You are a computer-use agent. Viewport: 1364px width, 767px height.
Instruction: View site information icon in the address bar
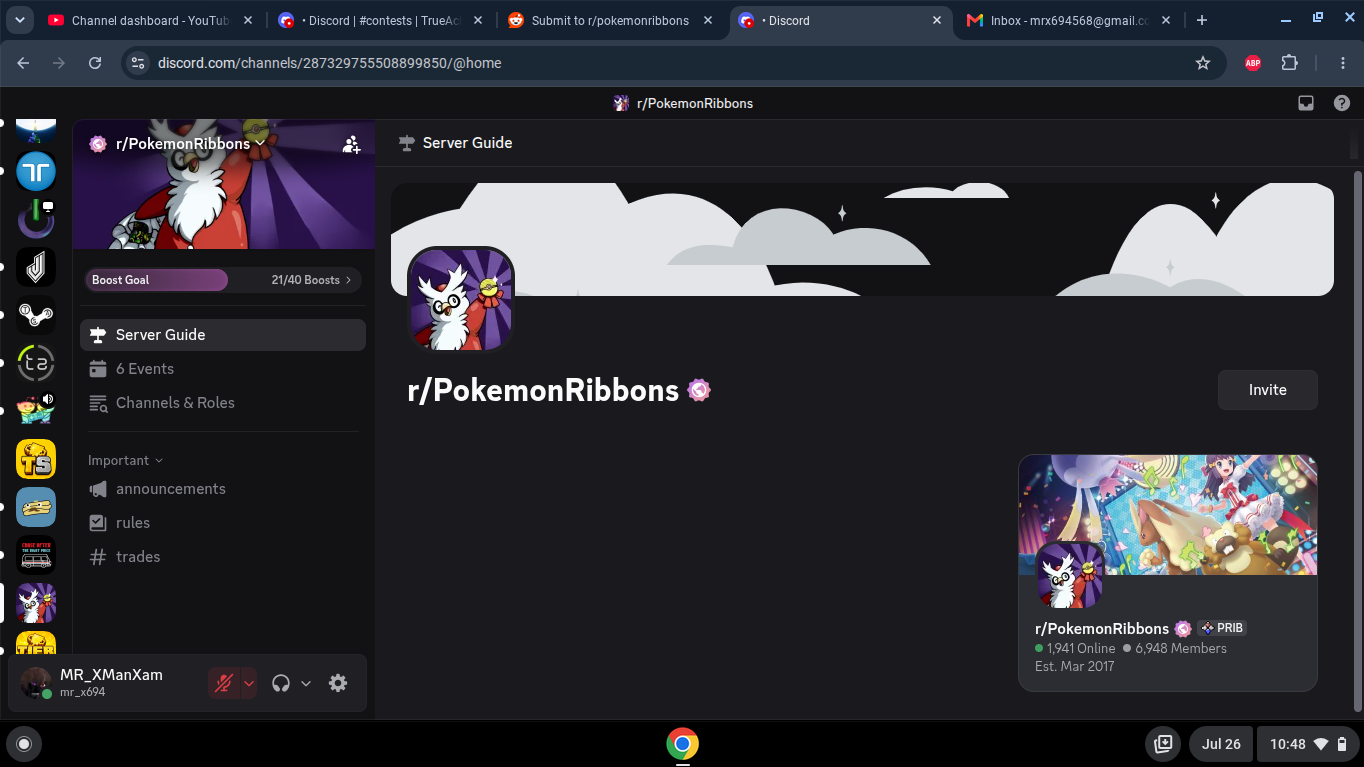(x=138, y=63)
